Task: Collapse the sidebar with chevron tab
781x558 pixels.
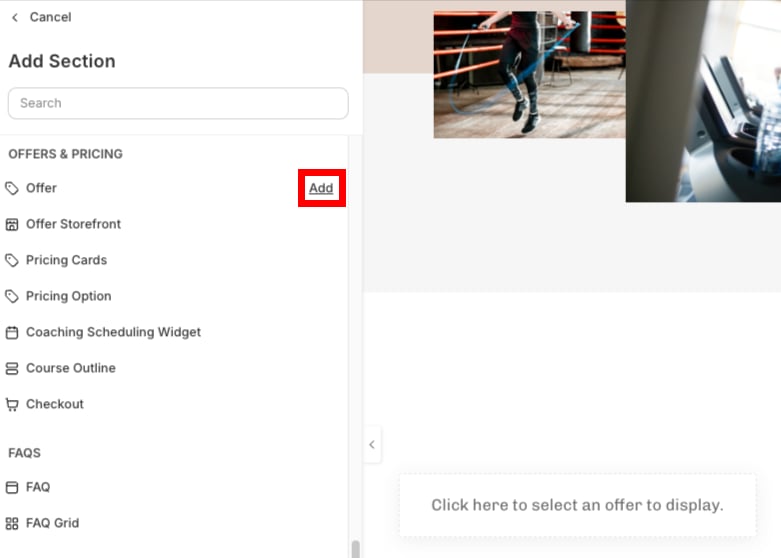Action: click(x=372, y=444)
